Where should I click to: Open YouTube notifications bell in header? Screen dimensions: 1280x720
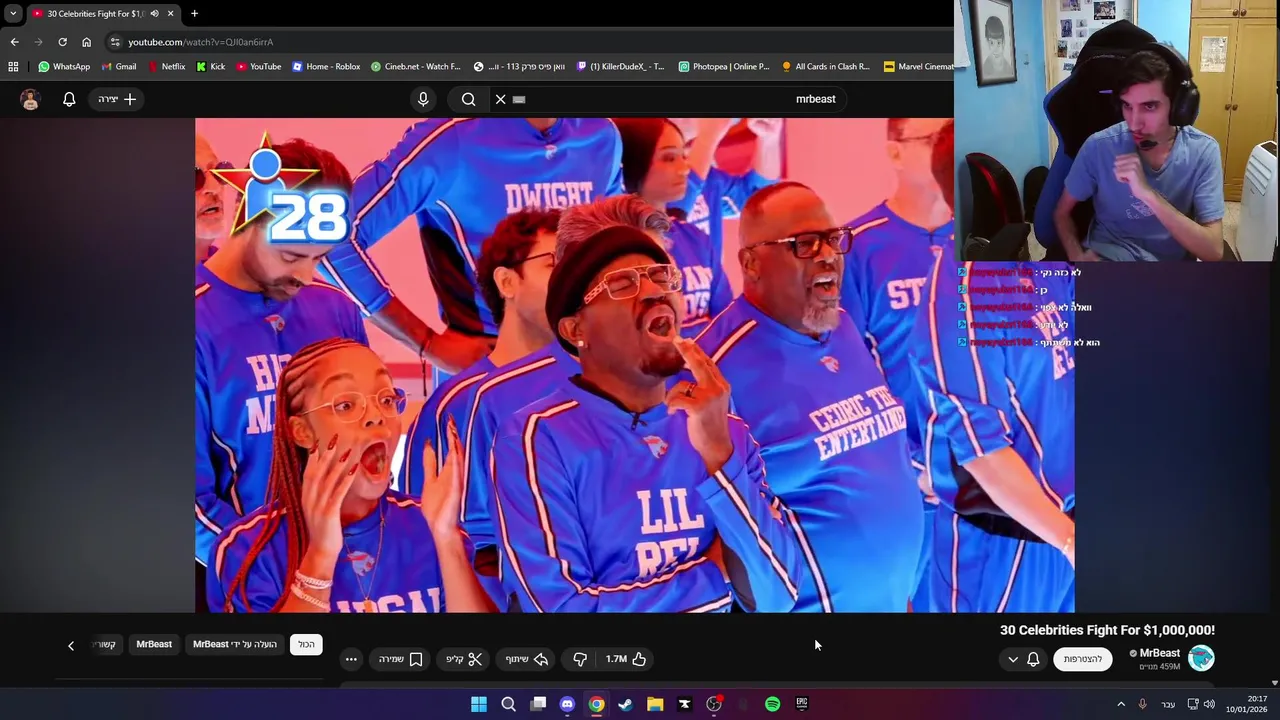(x=69, y=99)
